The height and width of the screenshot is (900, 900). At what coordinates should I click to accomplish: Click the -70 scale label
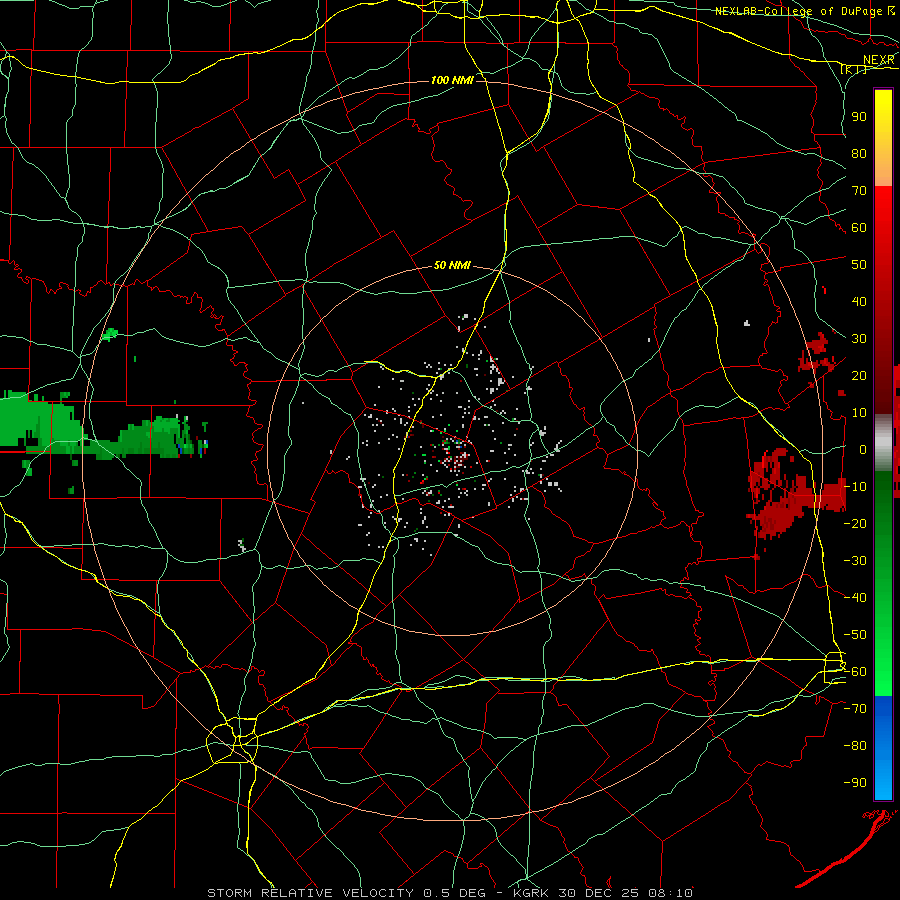[x=856, y=709]
